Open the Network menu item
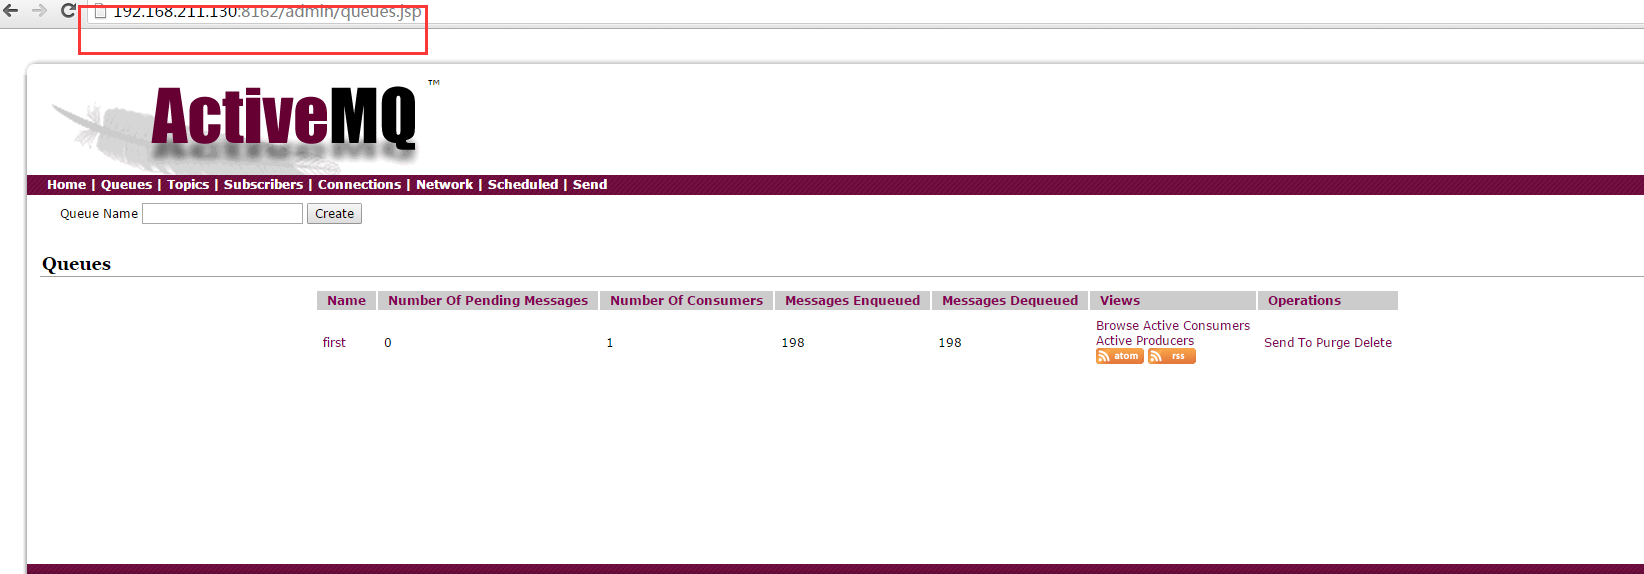The image size is (1644, 574). coord(444,185)
